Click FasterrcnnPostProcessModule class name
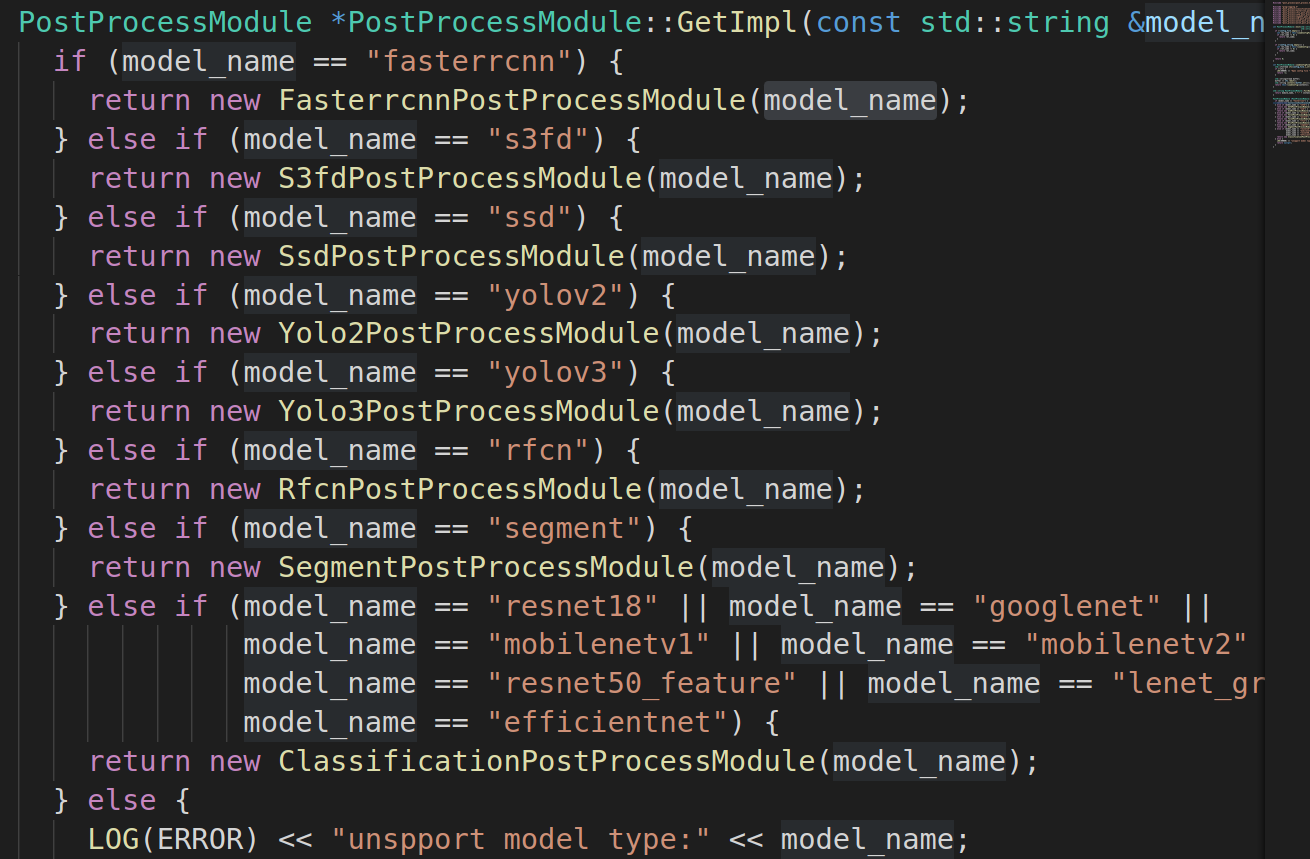The image size is (1310, 859). (x=521, y=100)
